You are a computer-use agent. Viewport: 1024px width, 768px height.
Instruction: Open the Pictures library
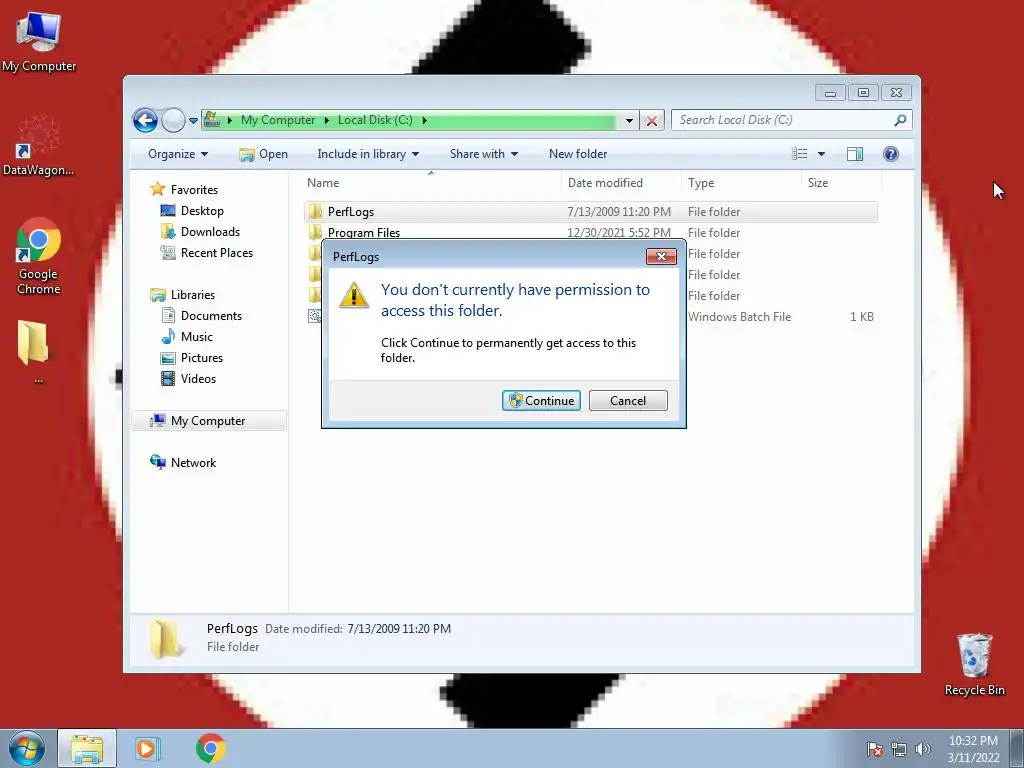(202, 357)
